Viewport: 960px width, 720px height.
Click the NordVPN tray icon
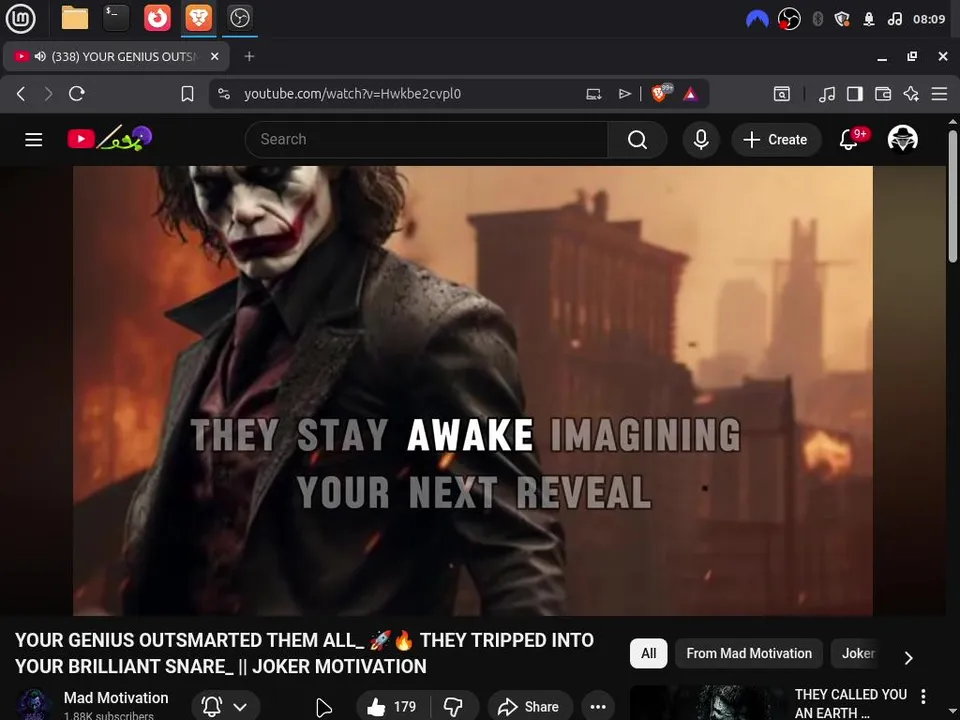click(x=757, y=19)
